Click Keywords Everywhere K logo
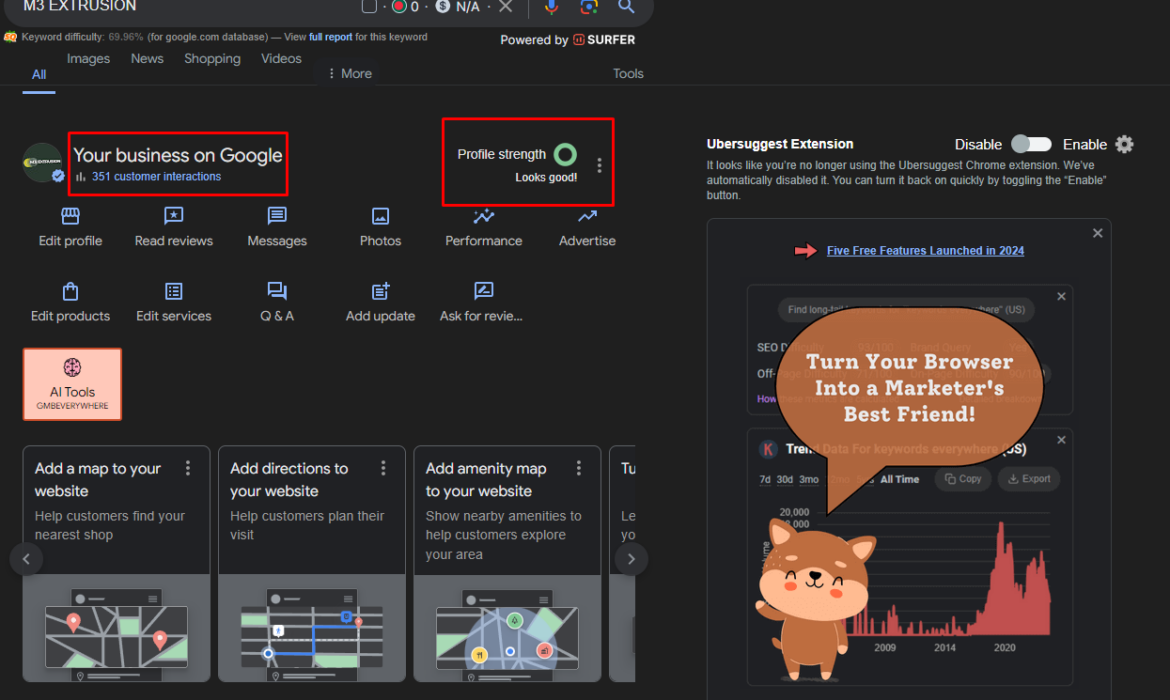 [x=768, y=449]
